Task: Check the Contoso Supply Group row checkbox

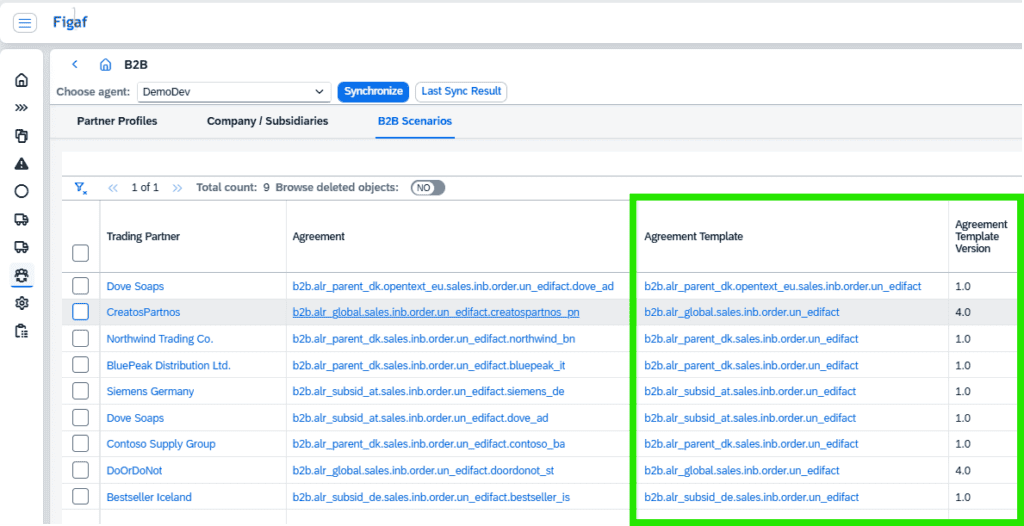Action: pos(80,444)
